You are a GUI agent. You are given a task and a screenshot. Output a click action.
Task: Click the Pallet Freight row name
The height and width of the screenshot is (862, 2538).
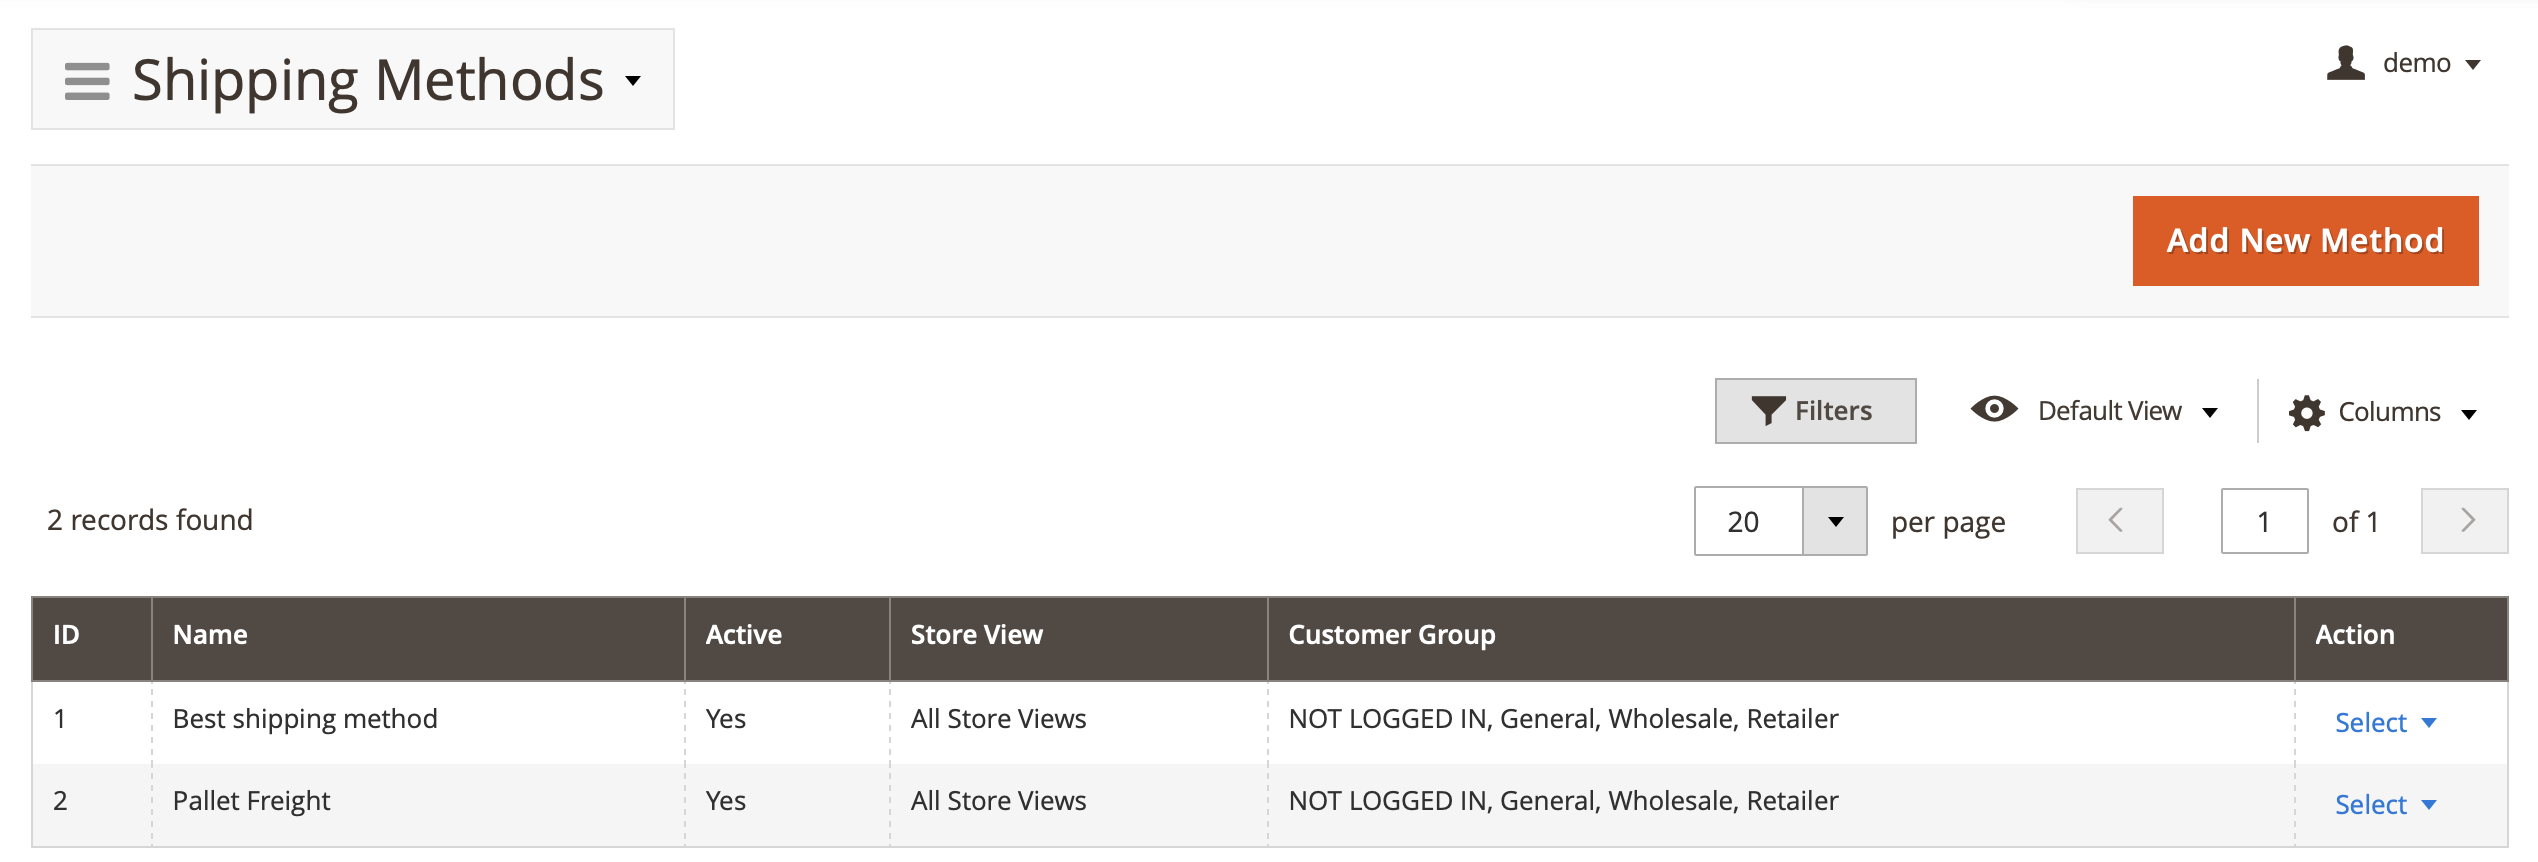coord(251,800)
